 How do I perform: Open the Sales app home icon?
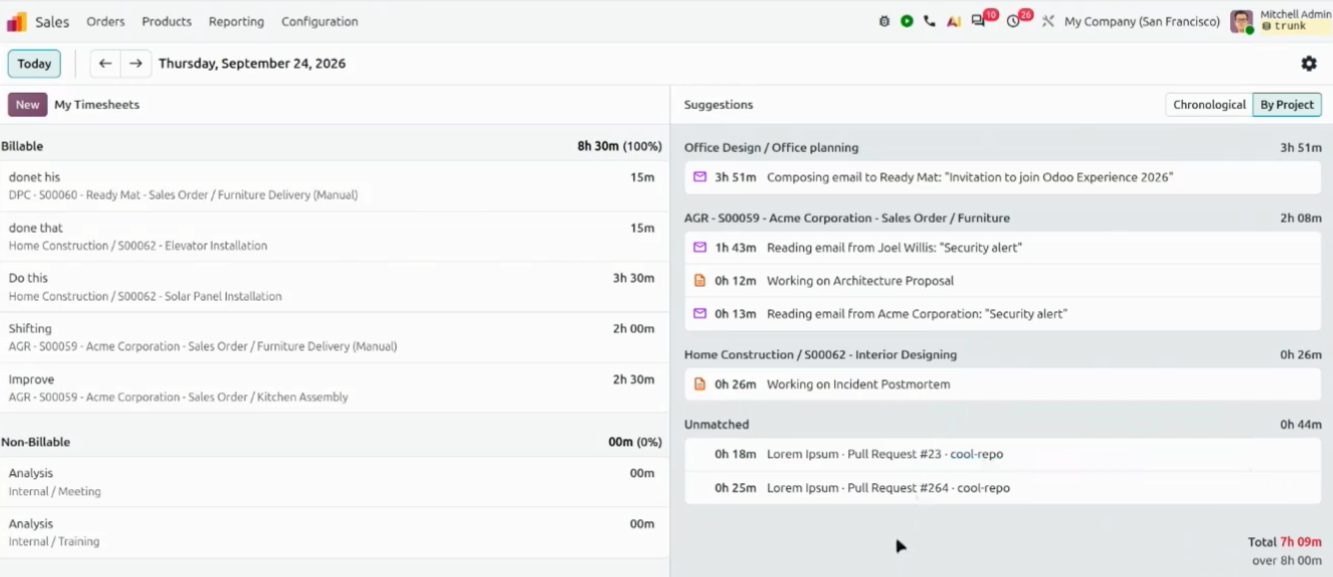17,21
